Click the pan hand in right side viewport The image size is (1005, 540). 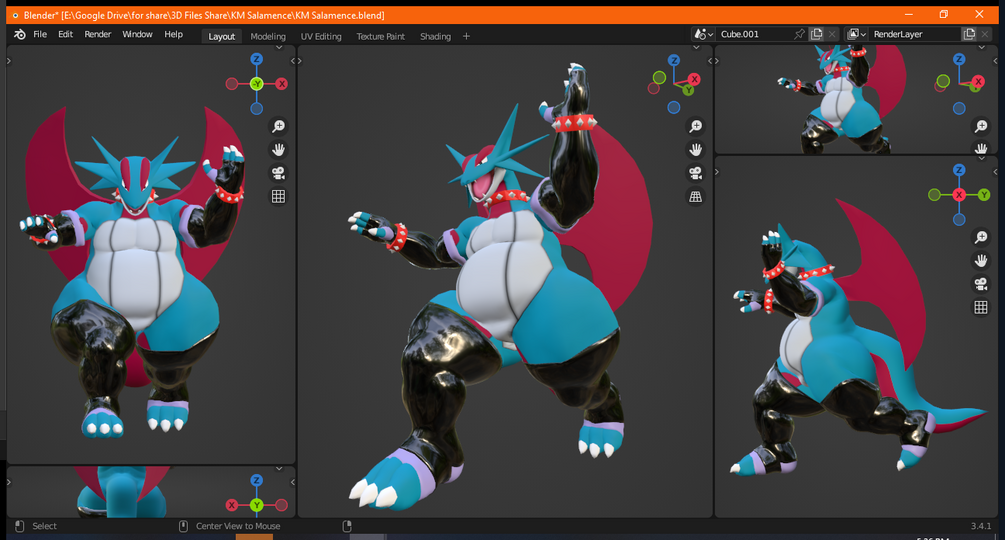coord(981,261)
